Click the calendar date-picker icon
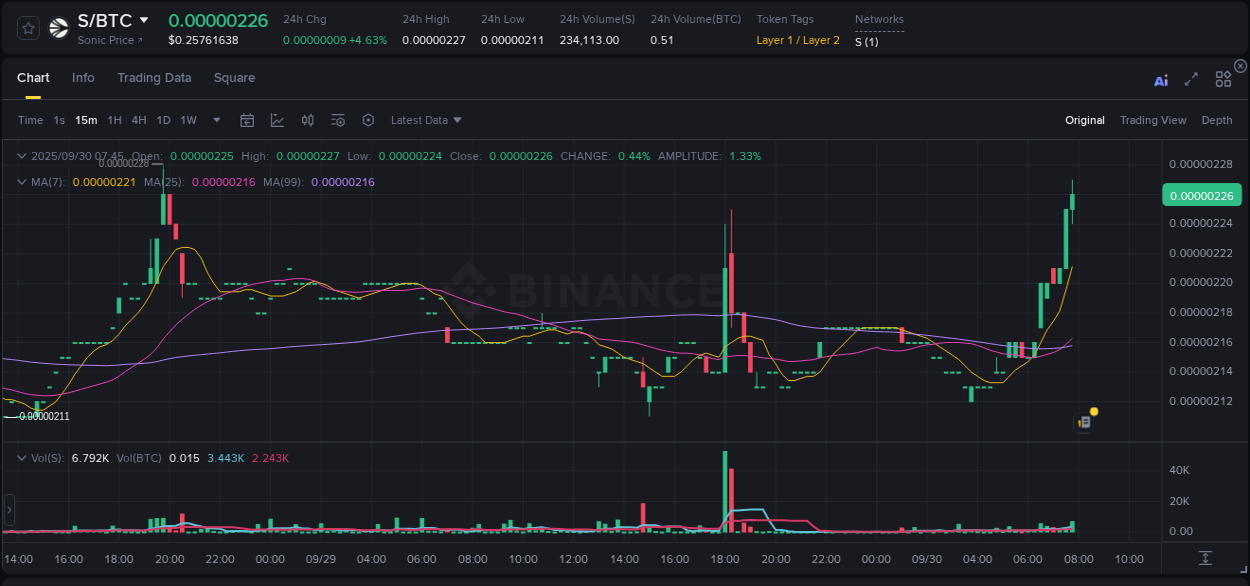1250x586 pixels. click(247, 119)
